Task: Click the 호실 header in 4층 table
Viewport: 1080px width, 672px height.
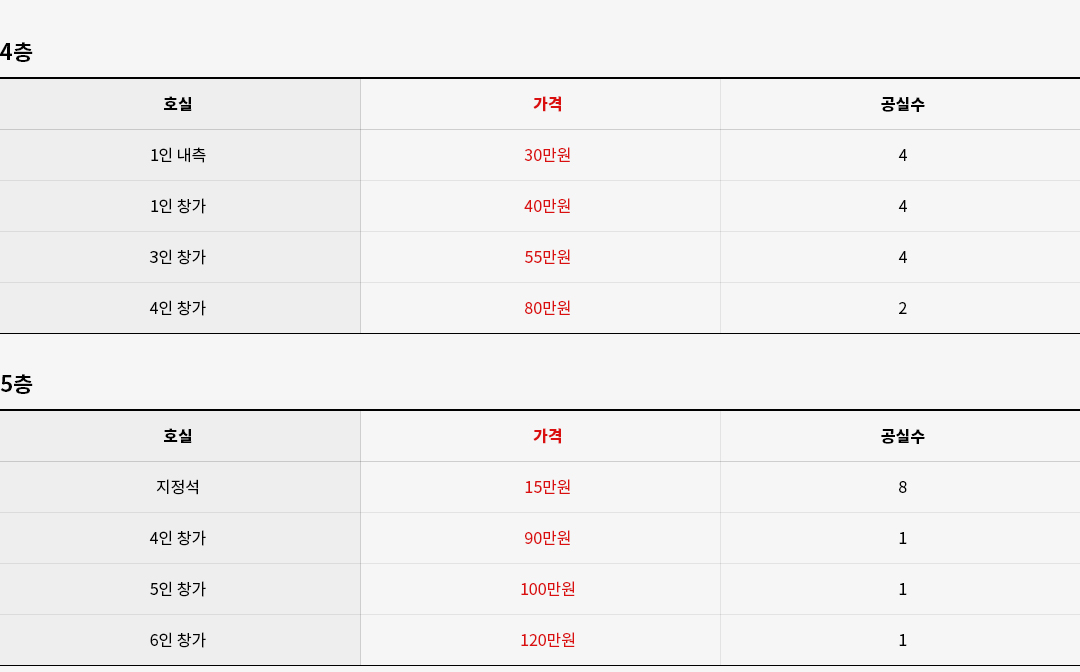Action: pyautogui.click(x=178, y=104)
